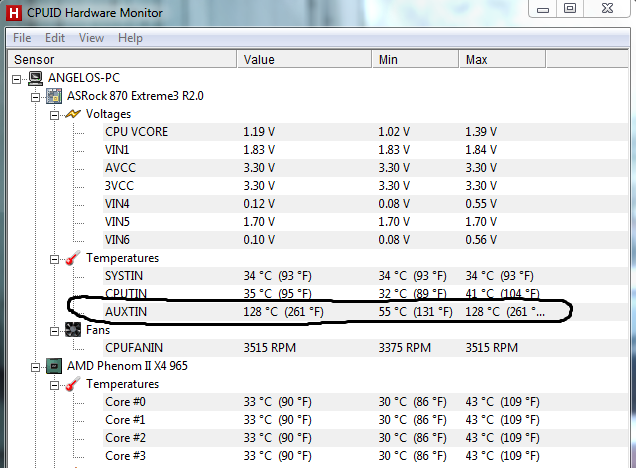Collapse the Phenom Temperatures section
Image resolution: width=636 pixels, height=468 pixels.
(x=54, y=385)
